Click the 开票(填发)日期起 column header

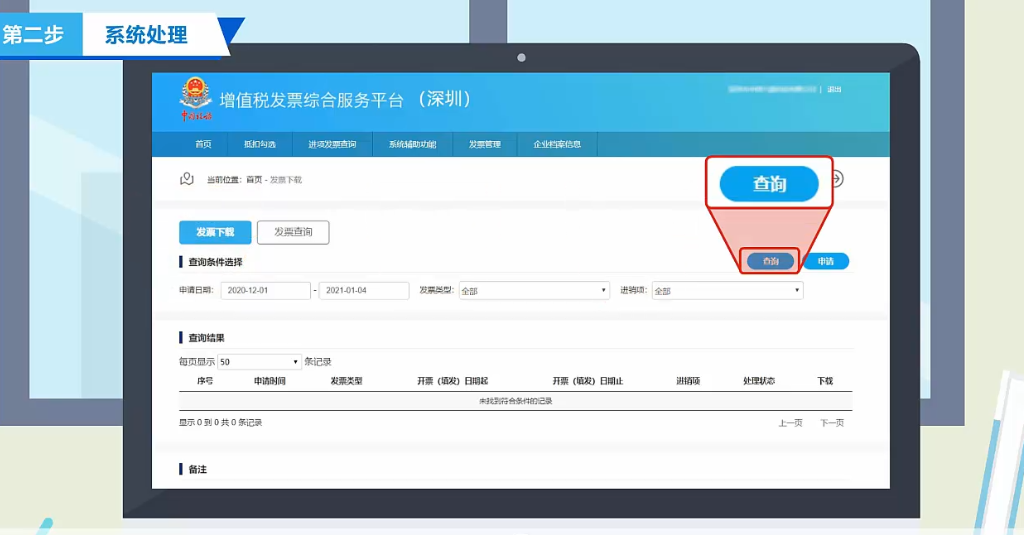[x=453, y=381]
